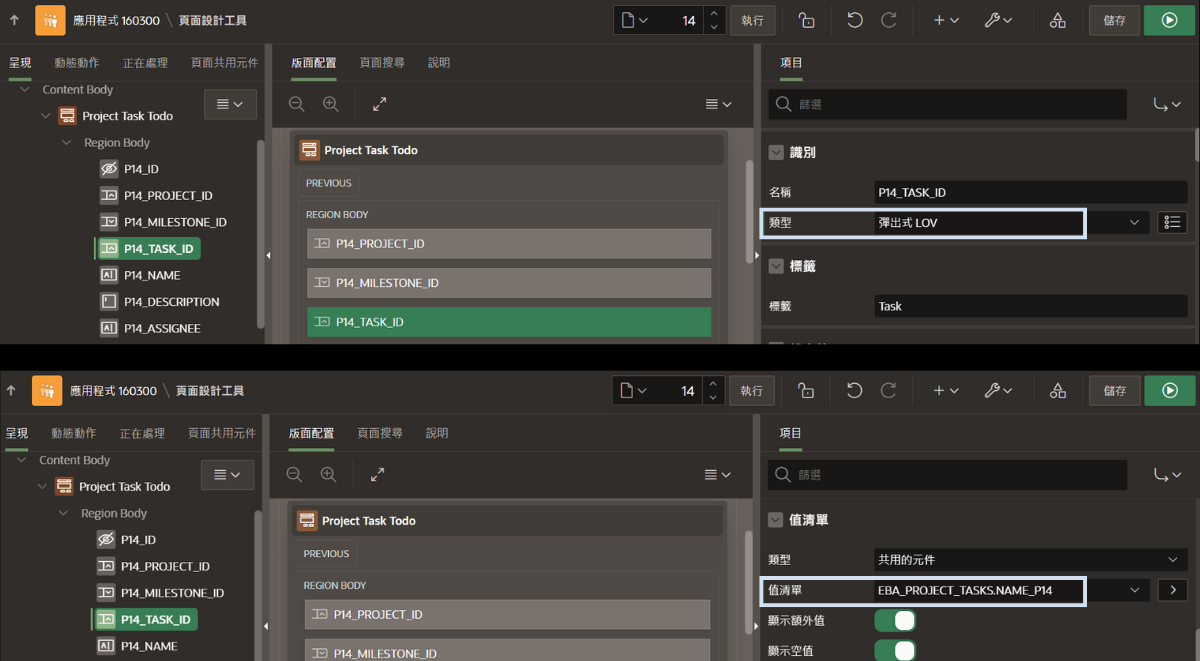
Task: Open the 類型 dropdown showing 共用的元件
Action: 1031,559
